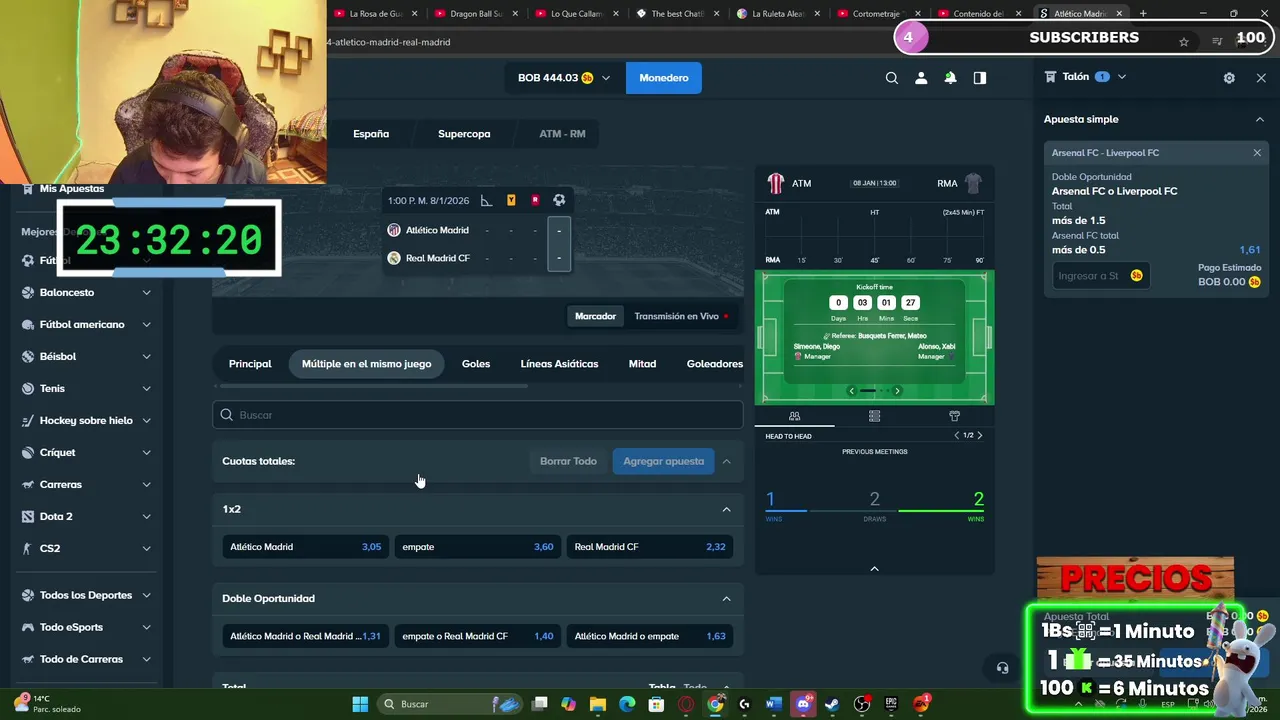Select Real Madrid CF odds 2,32

[x=649, y=547]
